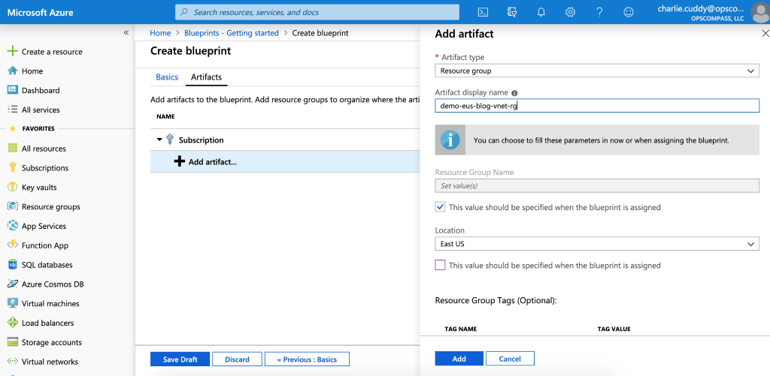
Task: Open the Help question mark
Action: tap(599, 12)
